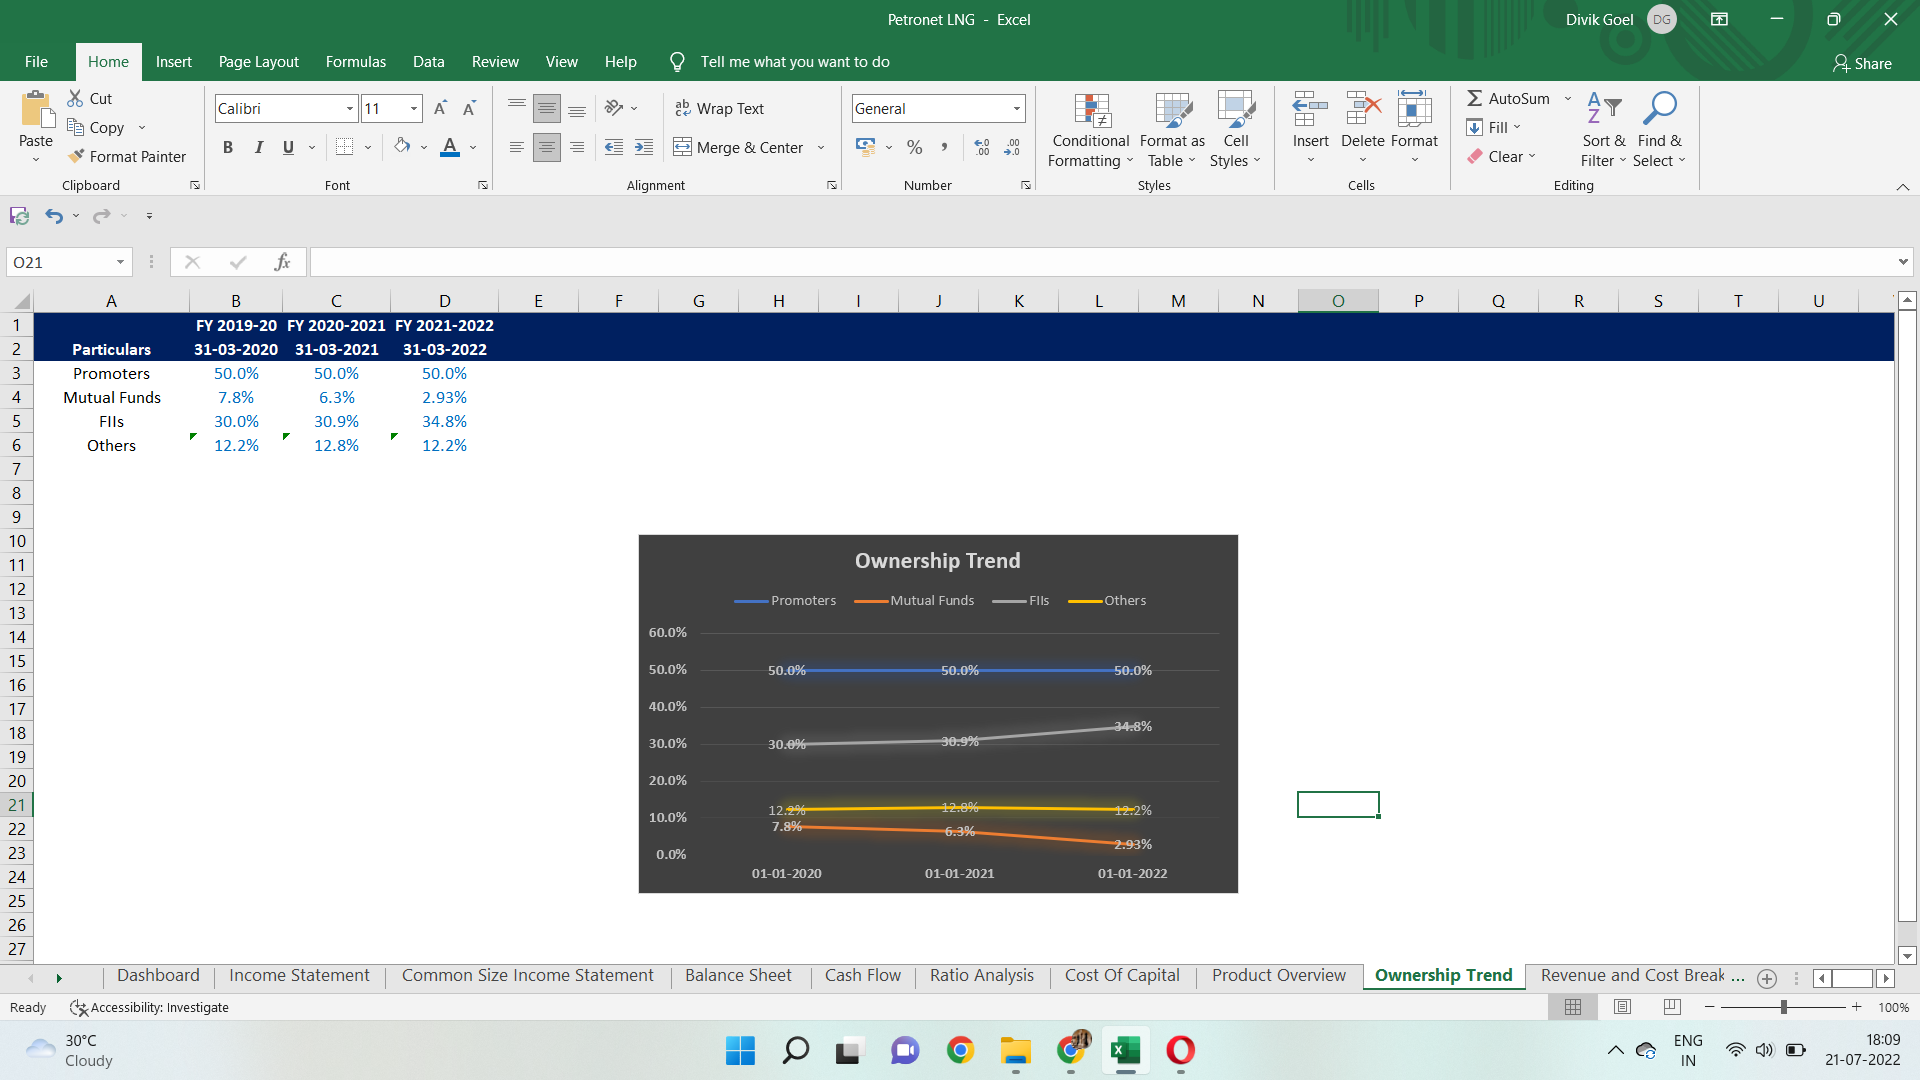Apply Percent Style format
This screenshot has width=1920, height=1080.
click(914, 147)
